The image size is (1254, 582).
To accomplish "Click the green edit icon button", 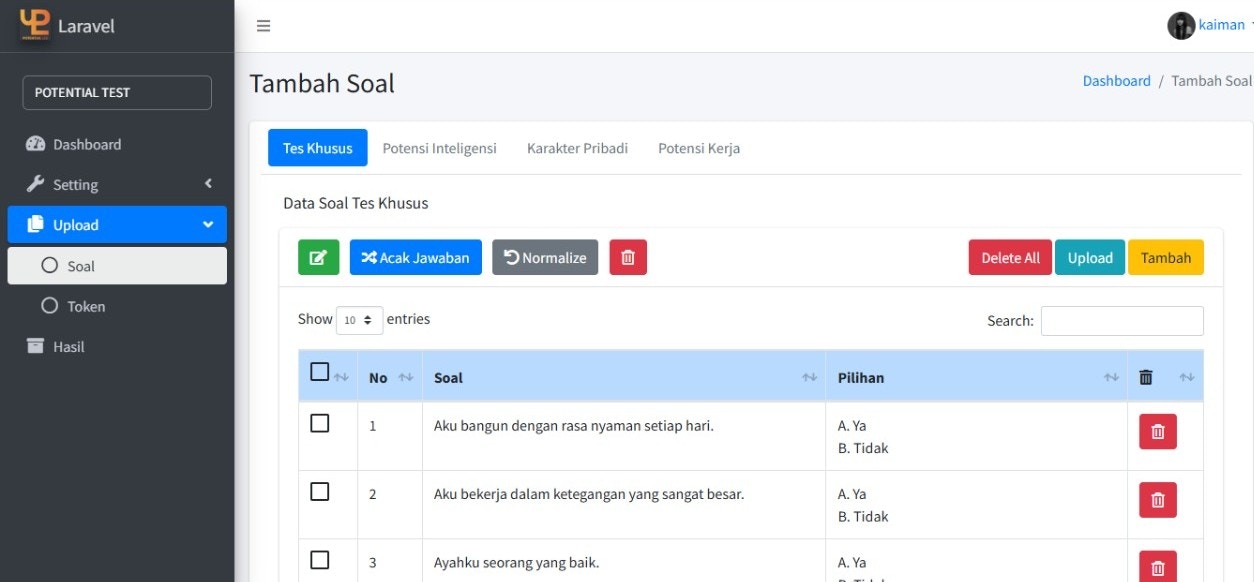I will point(318,257).
